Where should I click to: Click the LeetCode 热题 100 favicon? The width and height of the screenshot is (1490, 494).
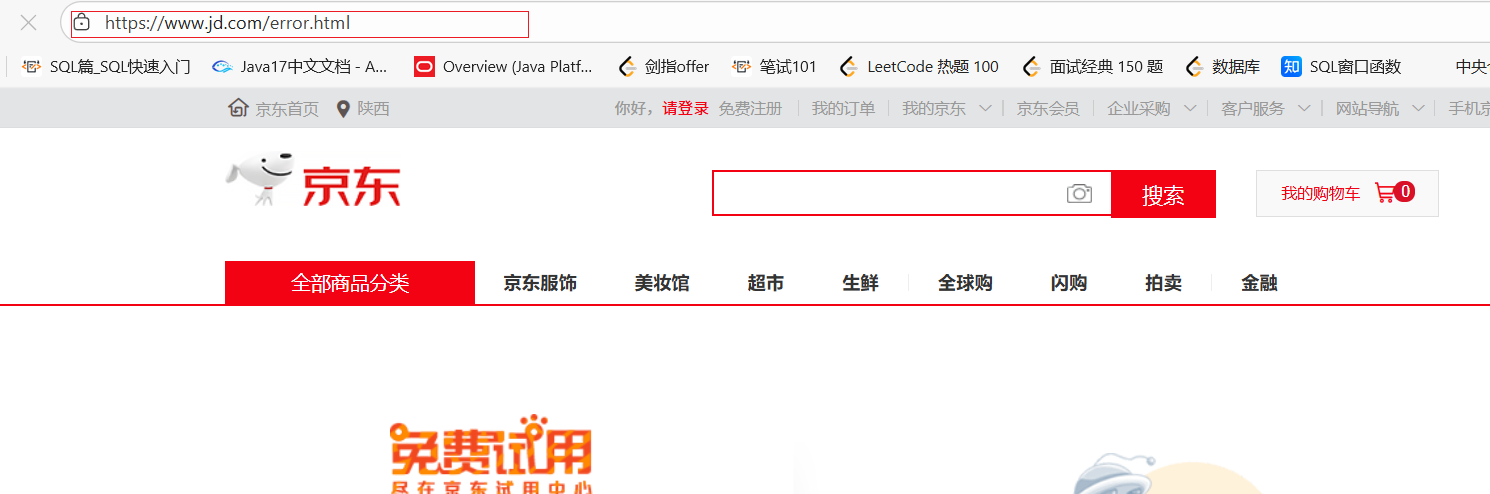coord(848,67)
